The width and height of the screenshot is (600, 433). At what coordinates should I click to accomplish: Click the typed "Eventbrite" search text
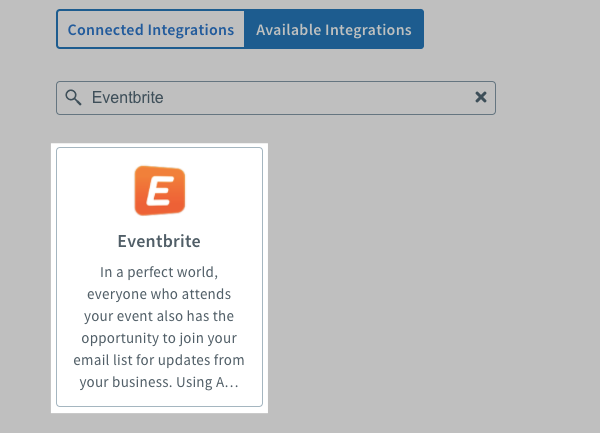pos(127,97)
